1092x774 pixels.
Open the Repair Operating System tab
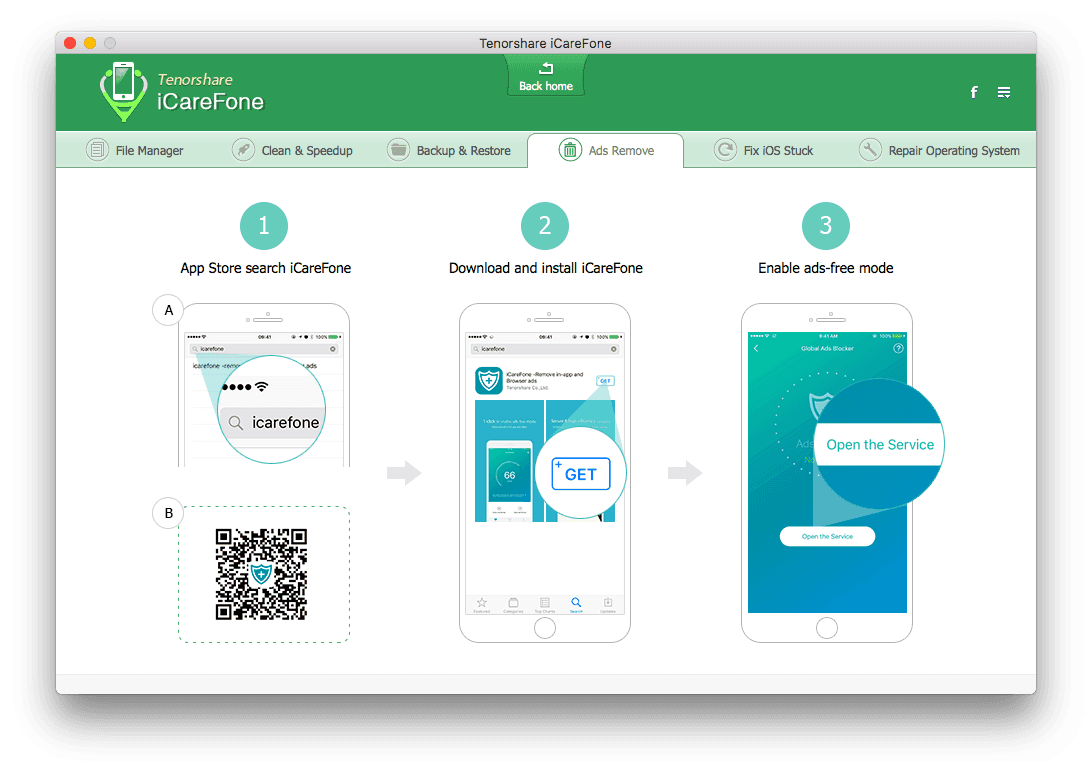pyautogui.click(x=939, y=150)
